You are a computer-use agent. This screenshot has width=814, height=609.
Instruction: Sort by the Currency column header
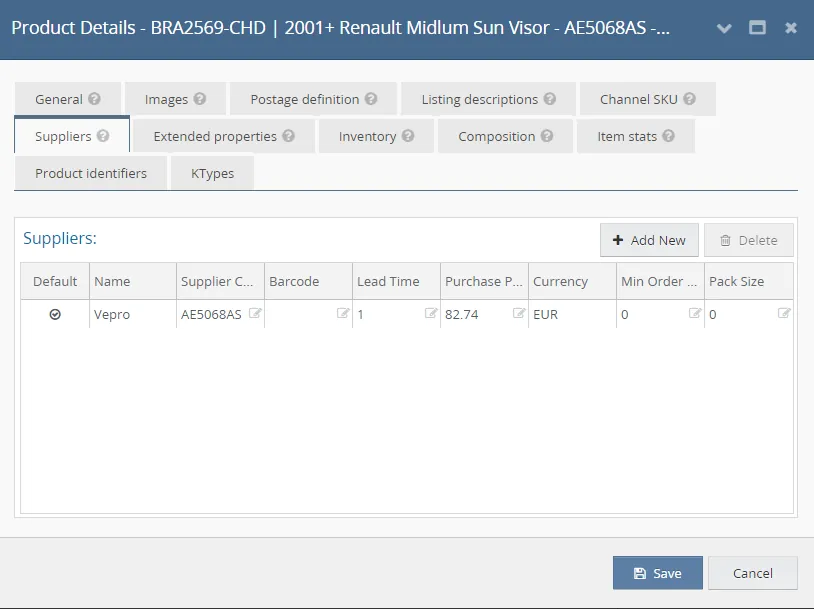pyautogui.click(x=573, y=281)
